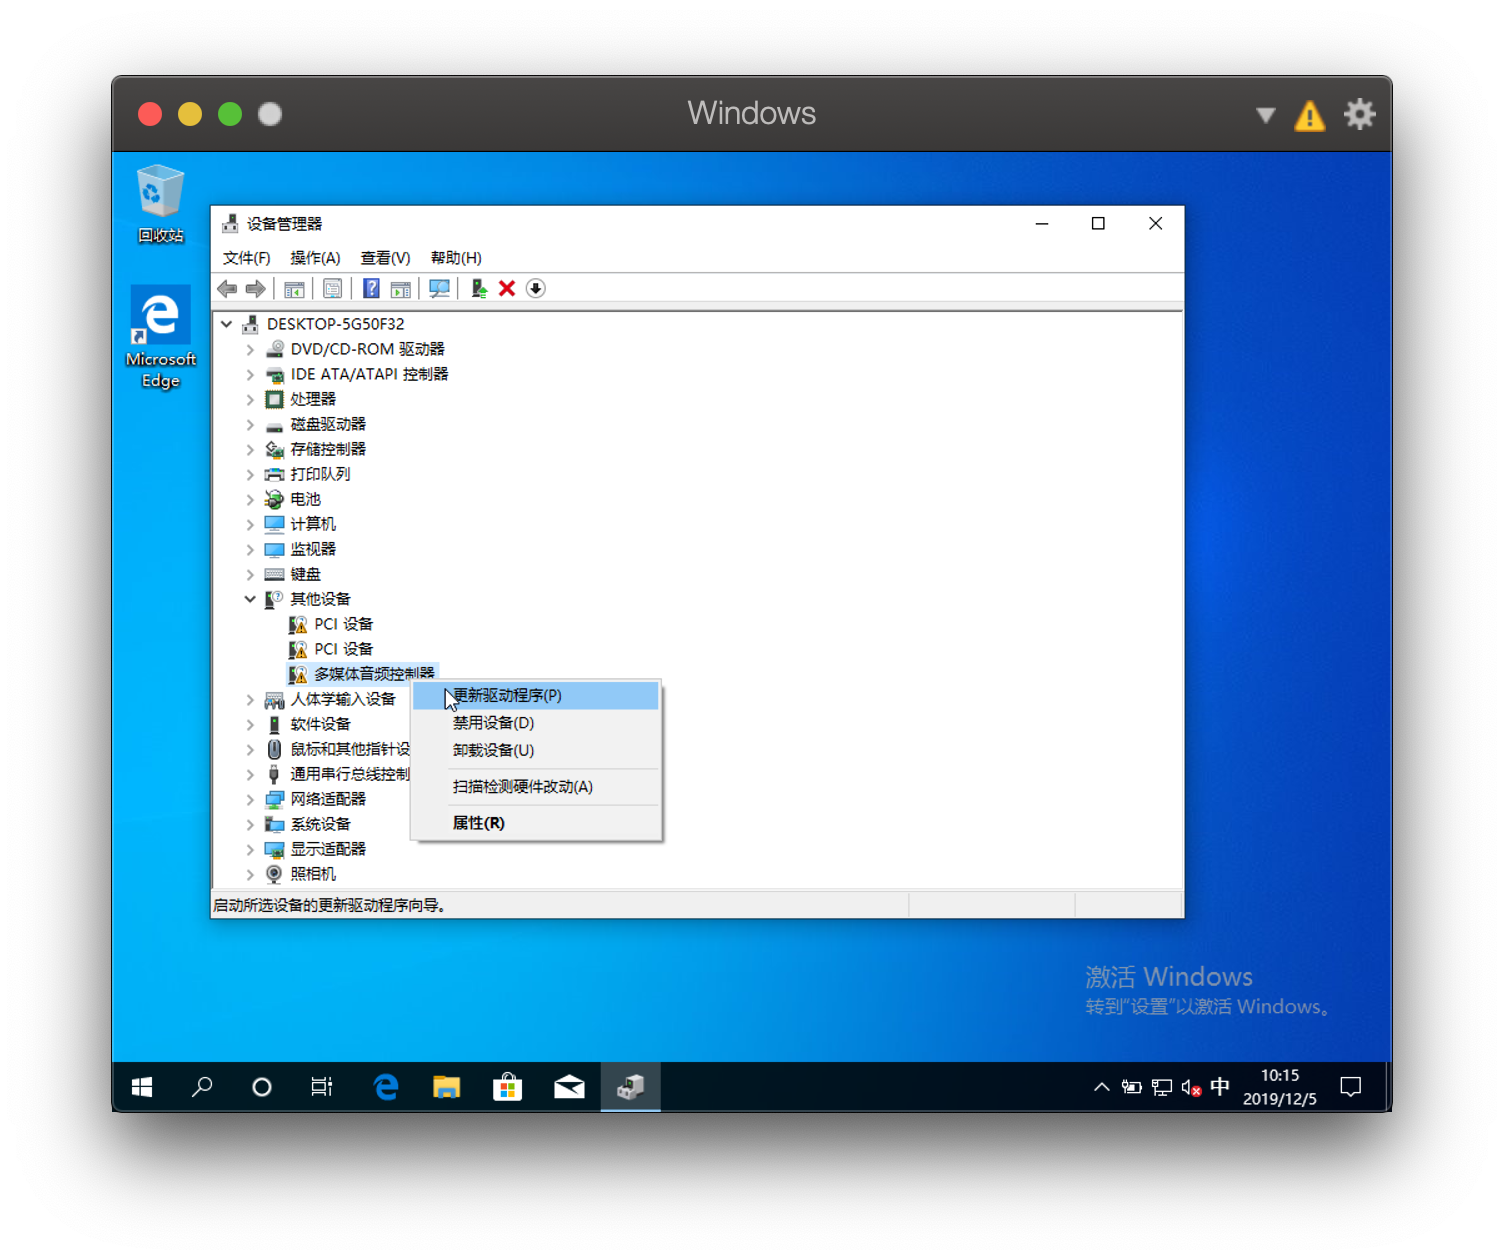Click the properties toolbar icon
The image size is (1504, 1260).
[x=333, y=289]
